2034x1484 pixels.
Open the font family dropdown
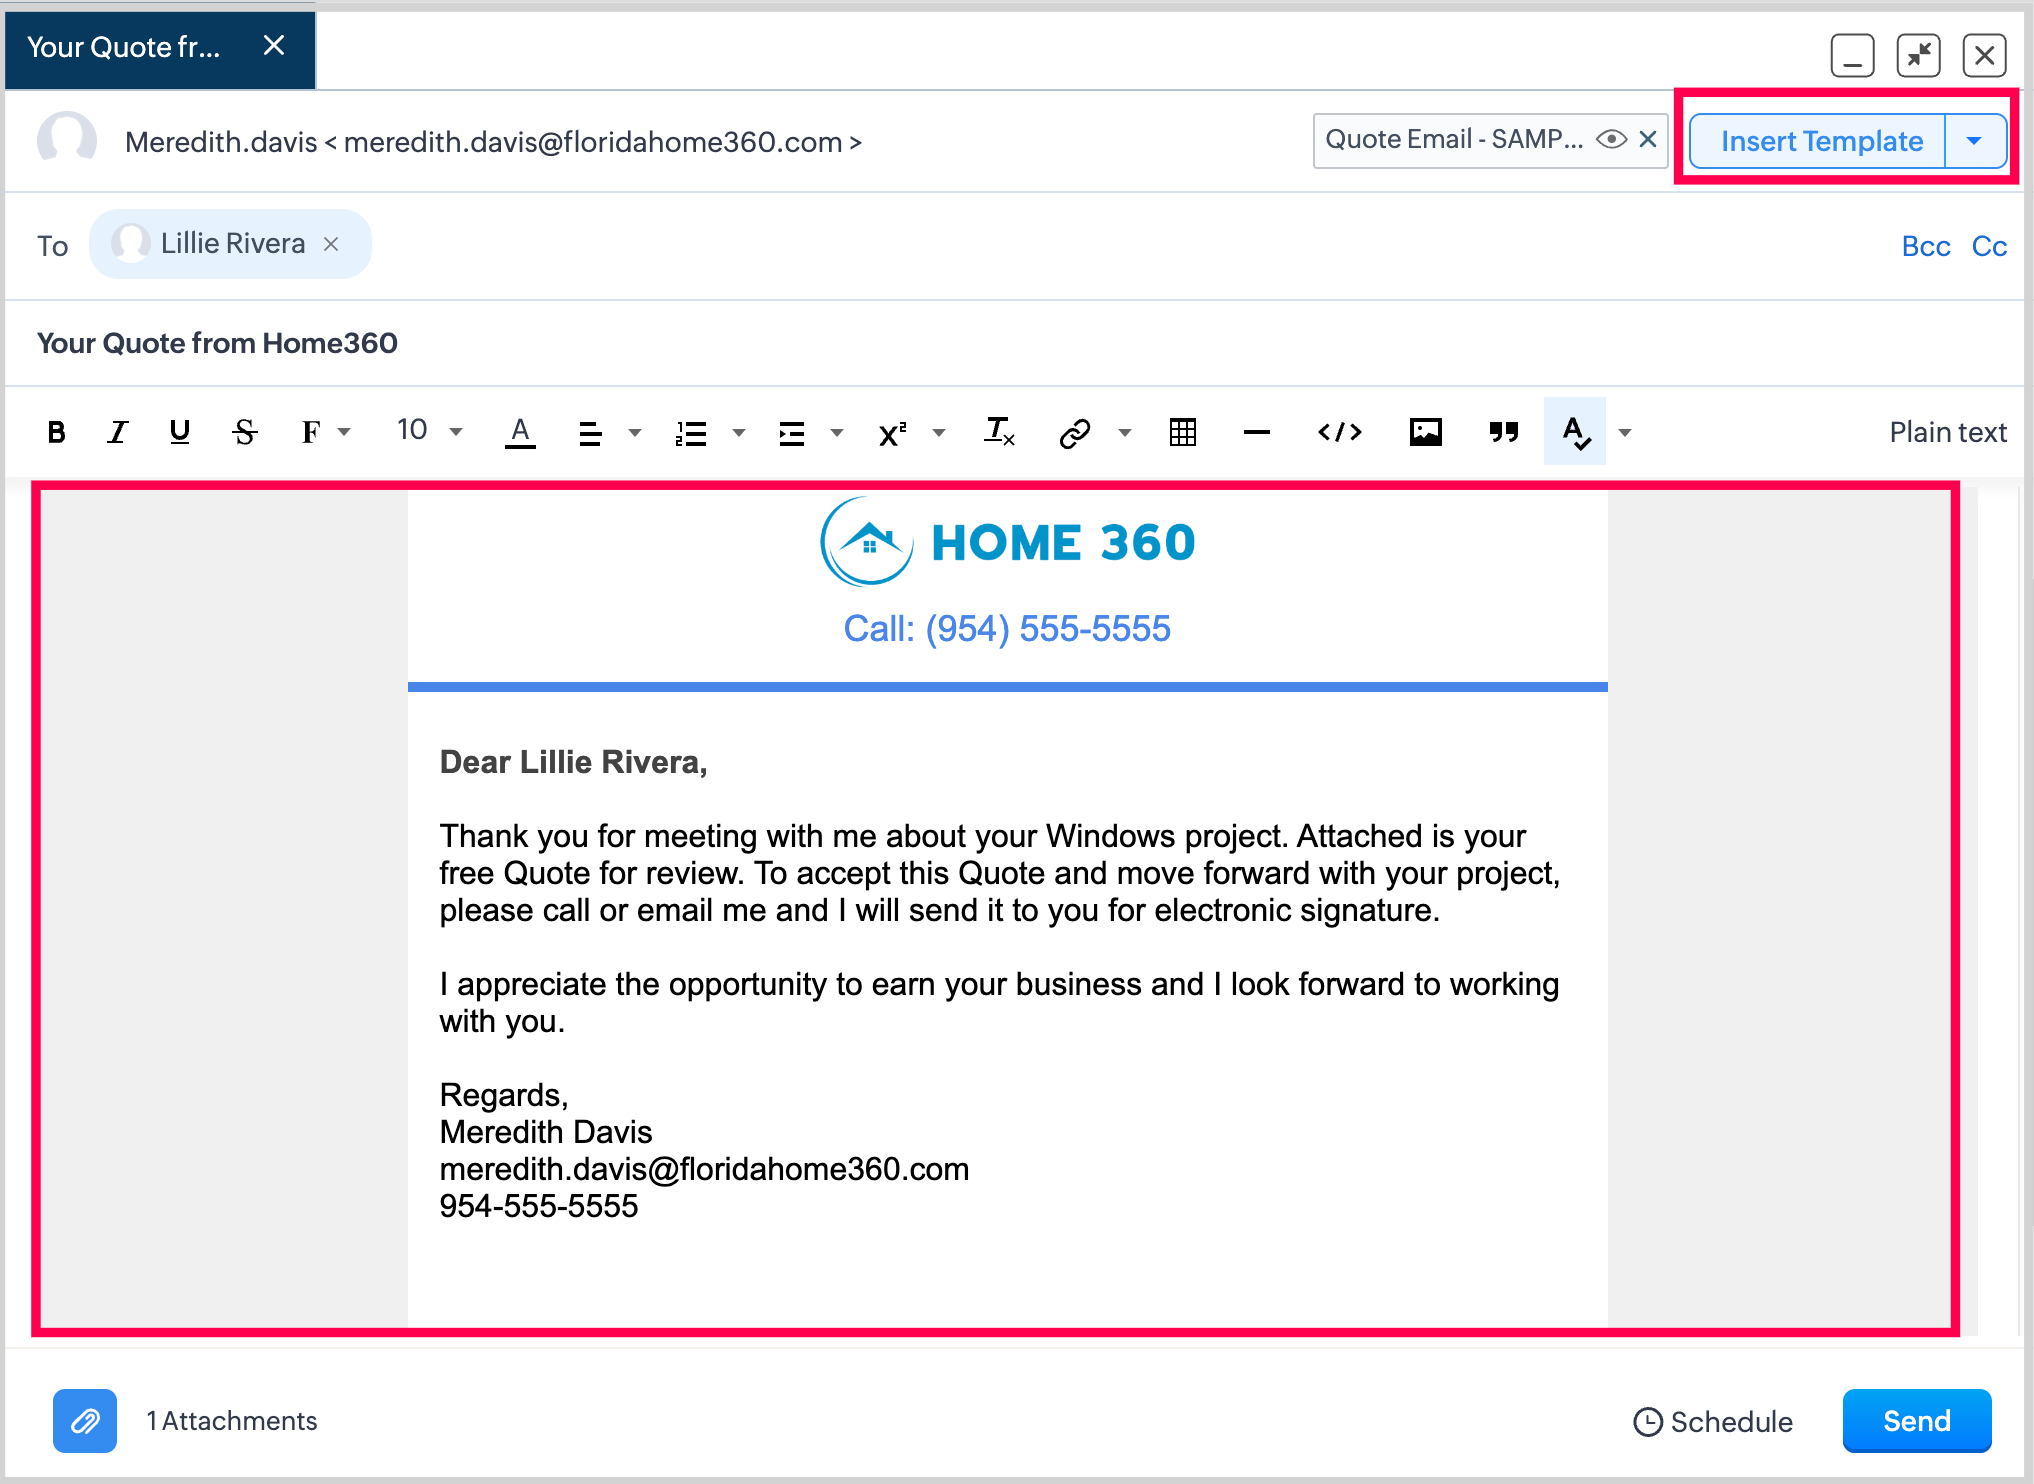(x=325, y=432)
